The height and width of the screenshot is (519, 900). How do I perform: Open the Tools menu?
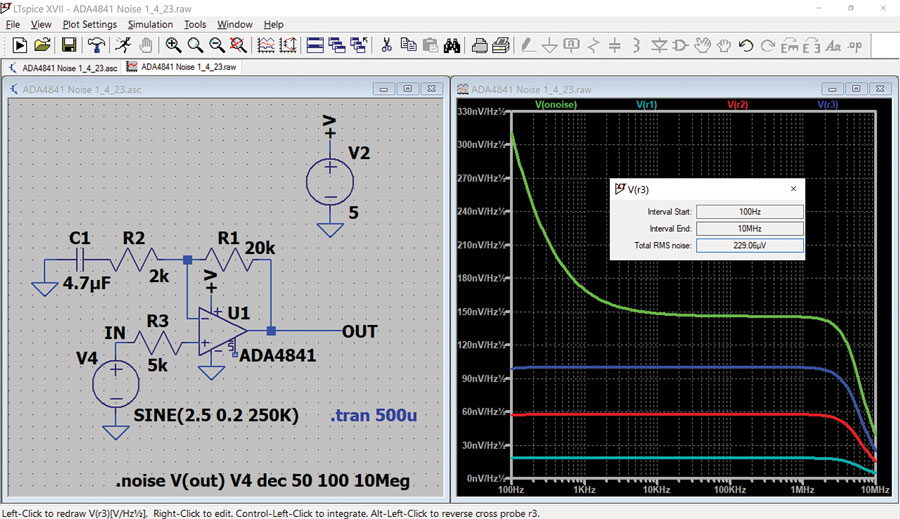pos(195,24)
